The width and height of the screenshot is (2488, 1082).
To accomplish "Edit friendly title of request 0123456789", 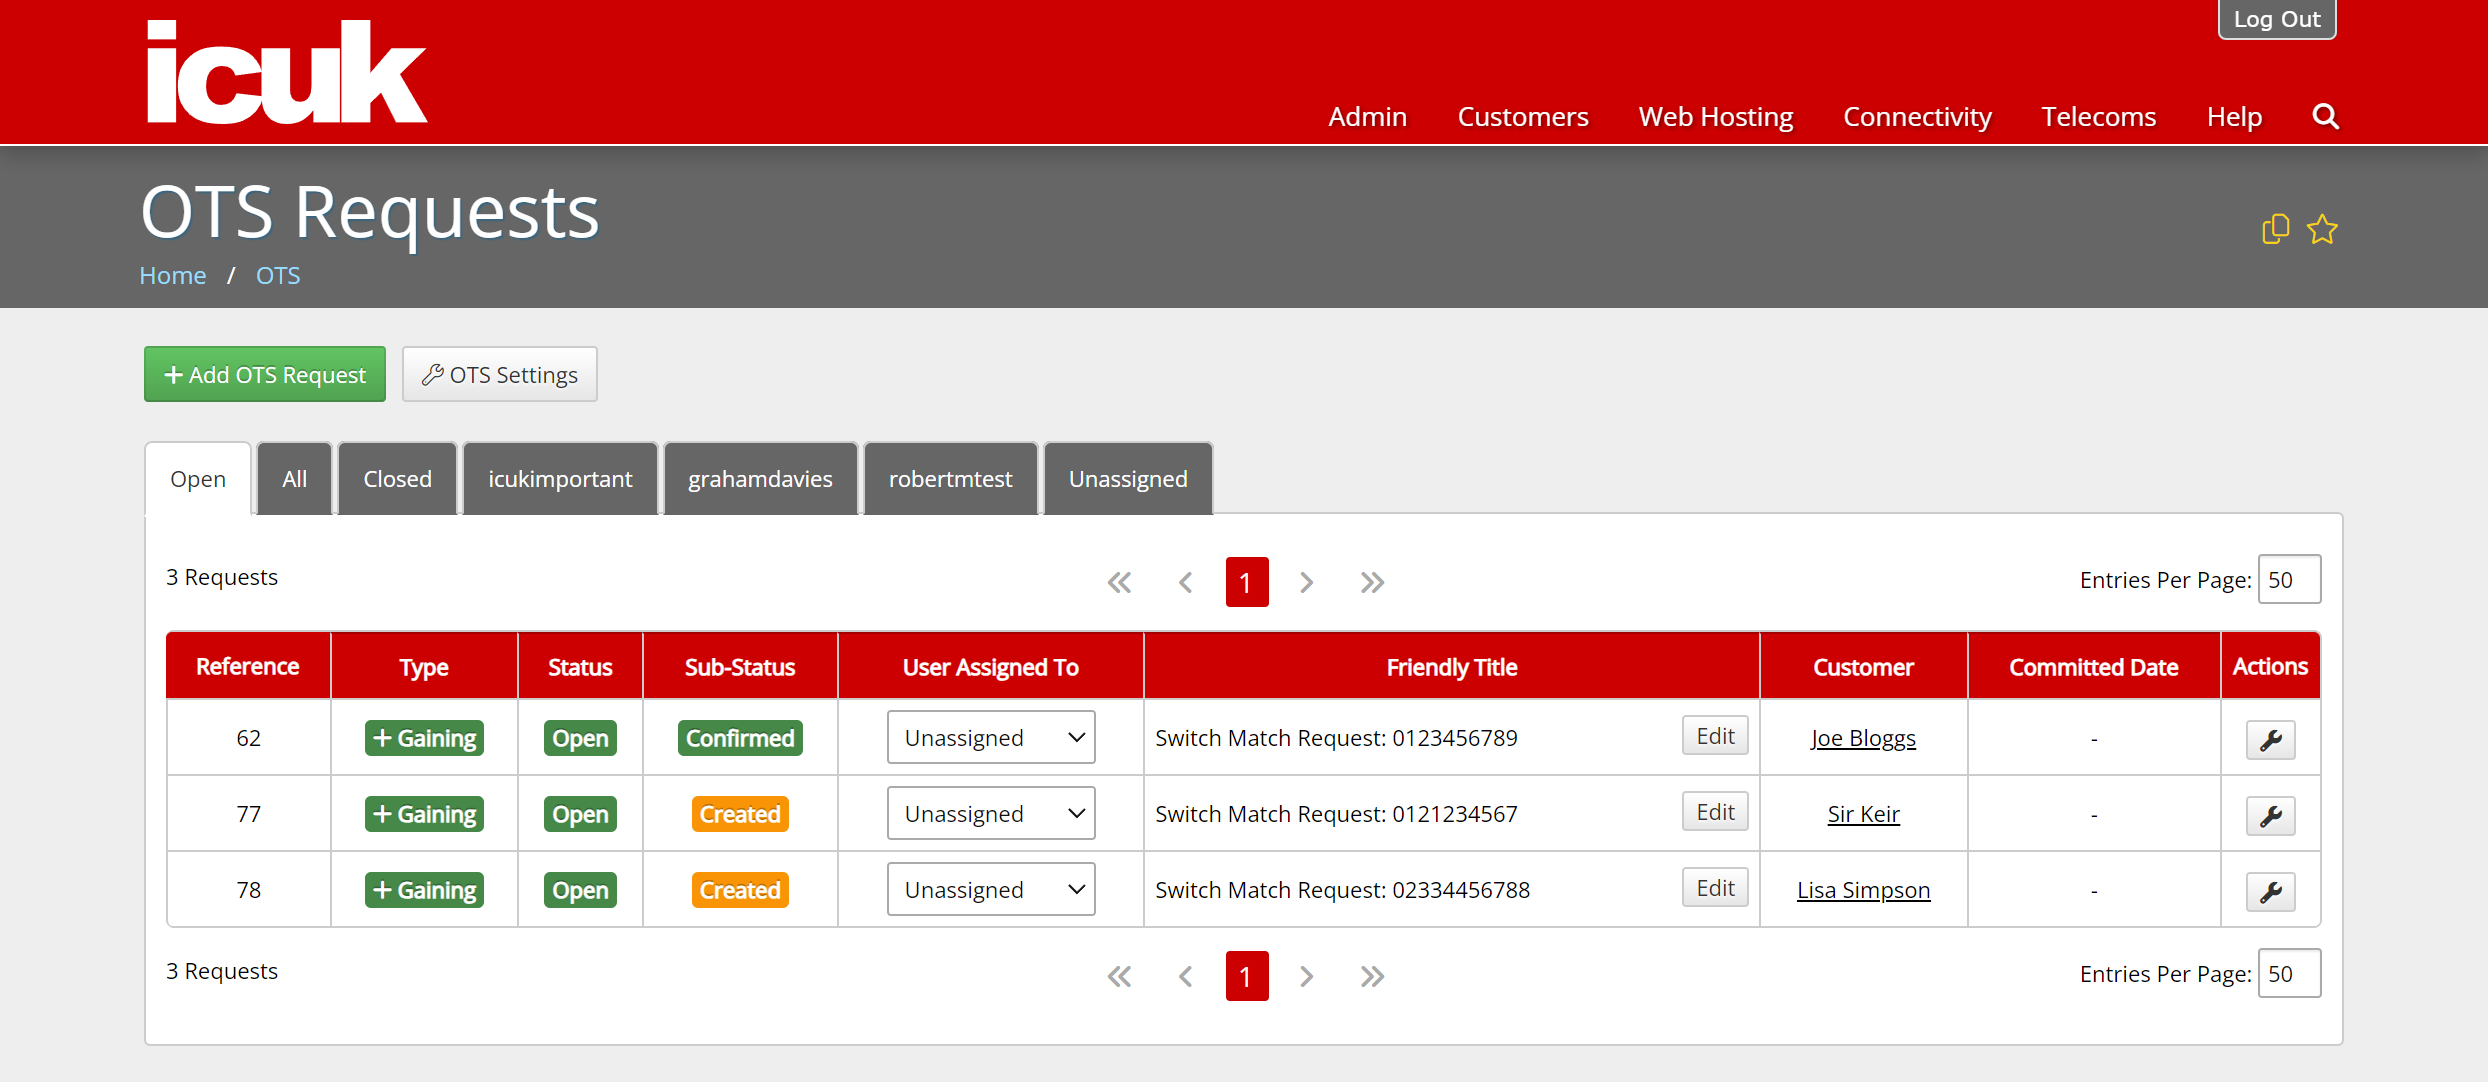I will coord(1715,736).
